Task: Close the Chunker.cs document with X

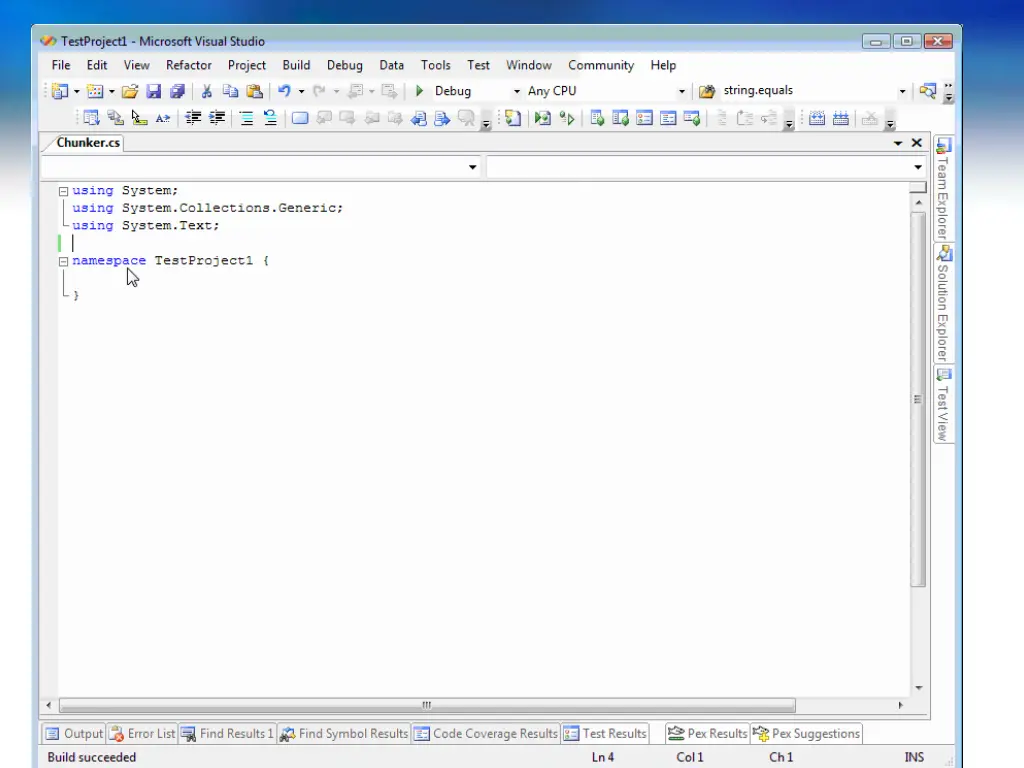Action: coord(917,143)
